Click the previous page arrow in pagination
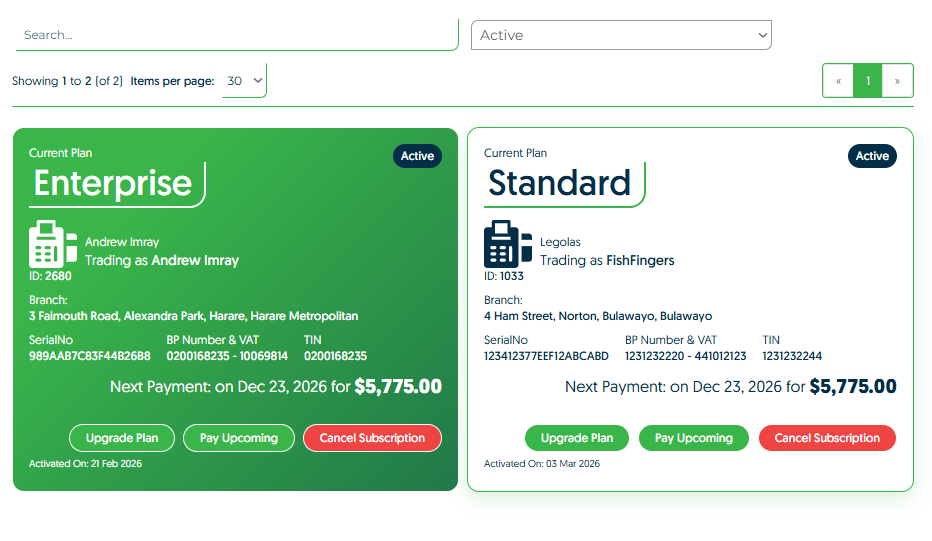The height and width of the screenshot is (541, 932). click(x=838, y=81)
